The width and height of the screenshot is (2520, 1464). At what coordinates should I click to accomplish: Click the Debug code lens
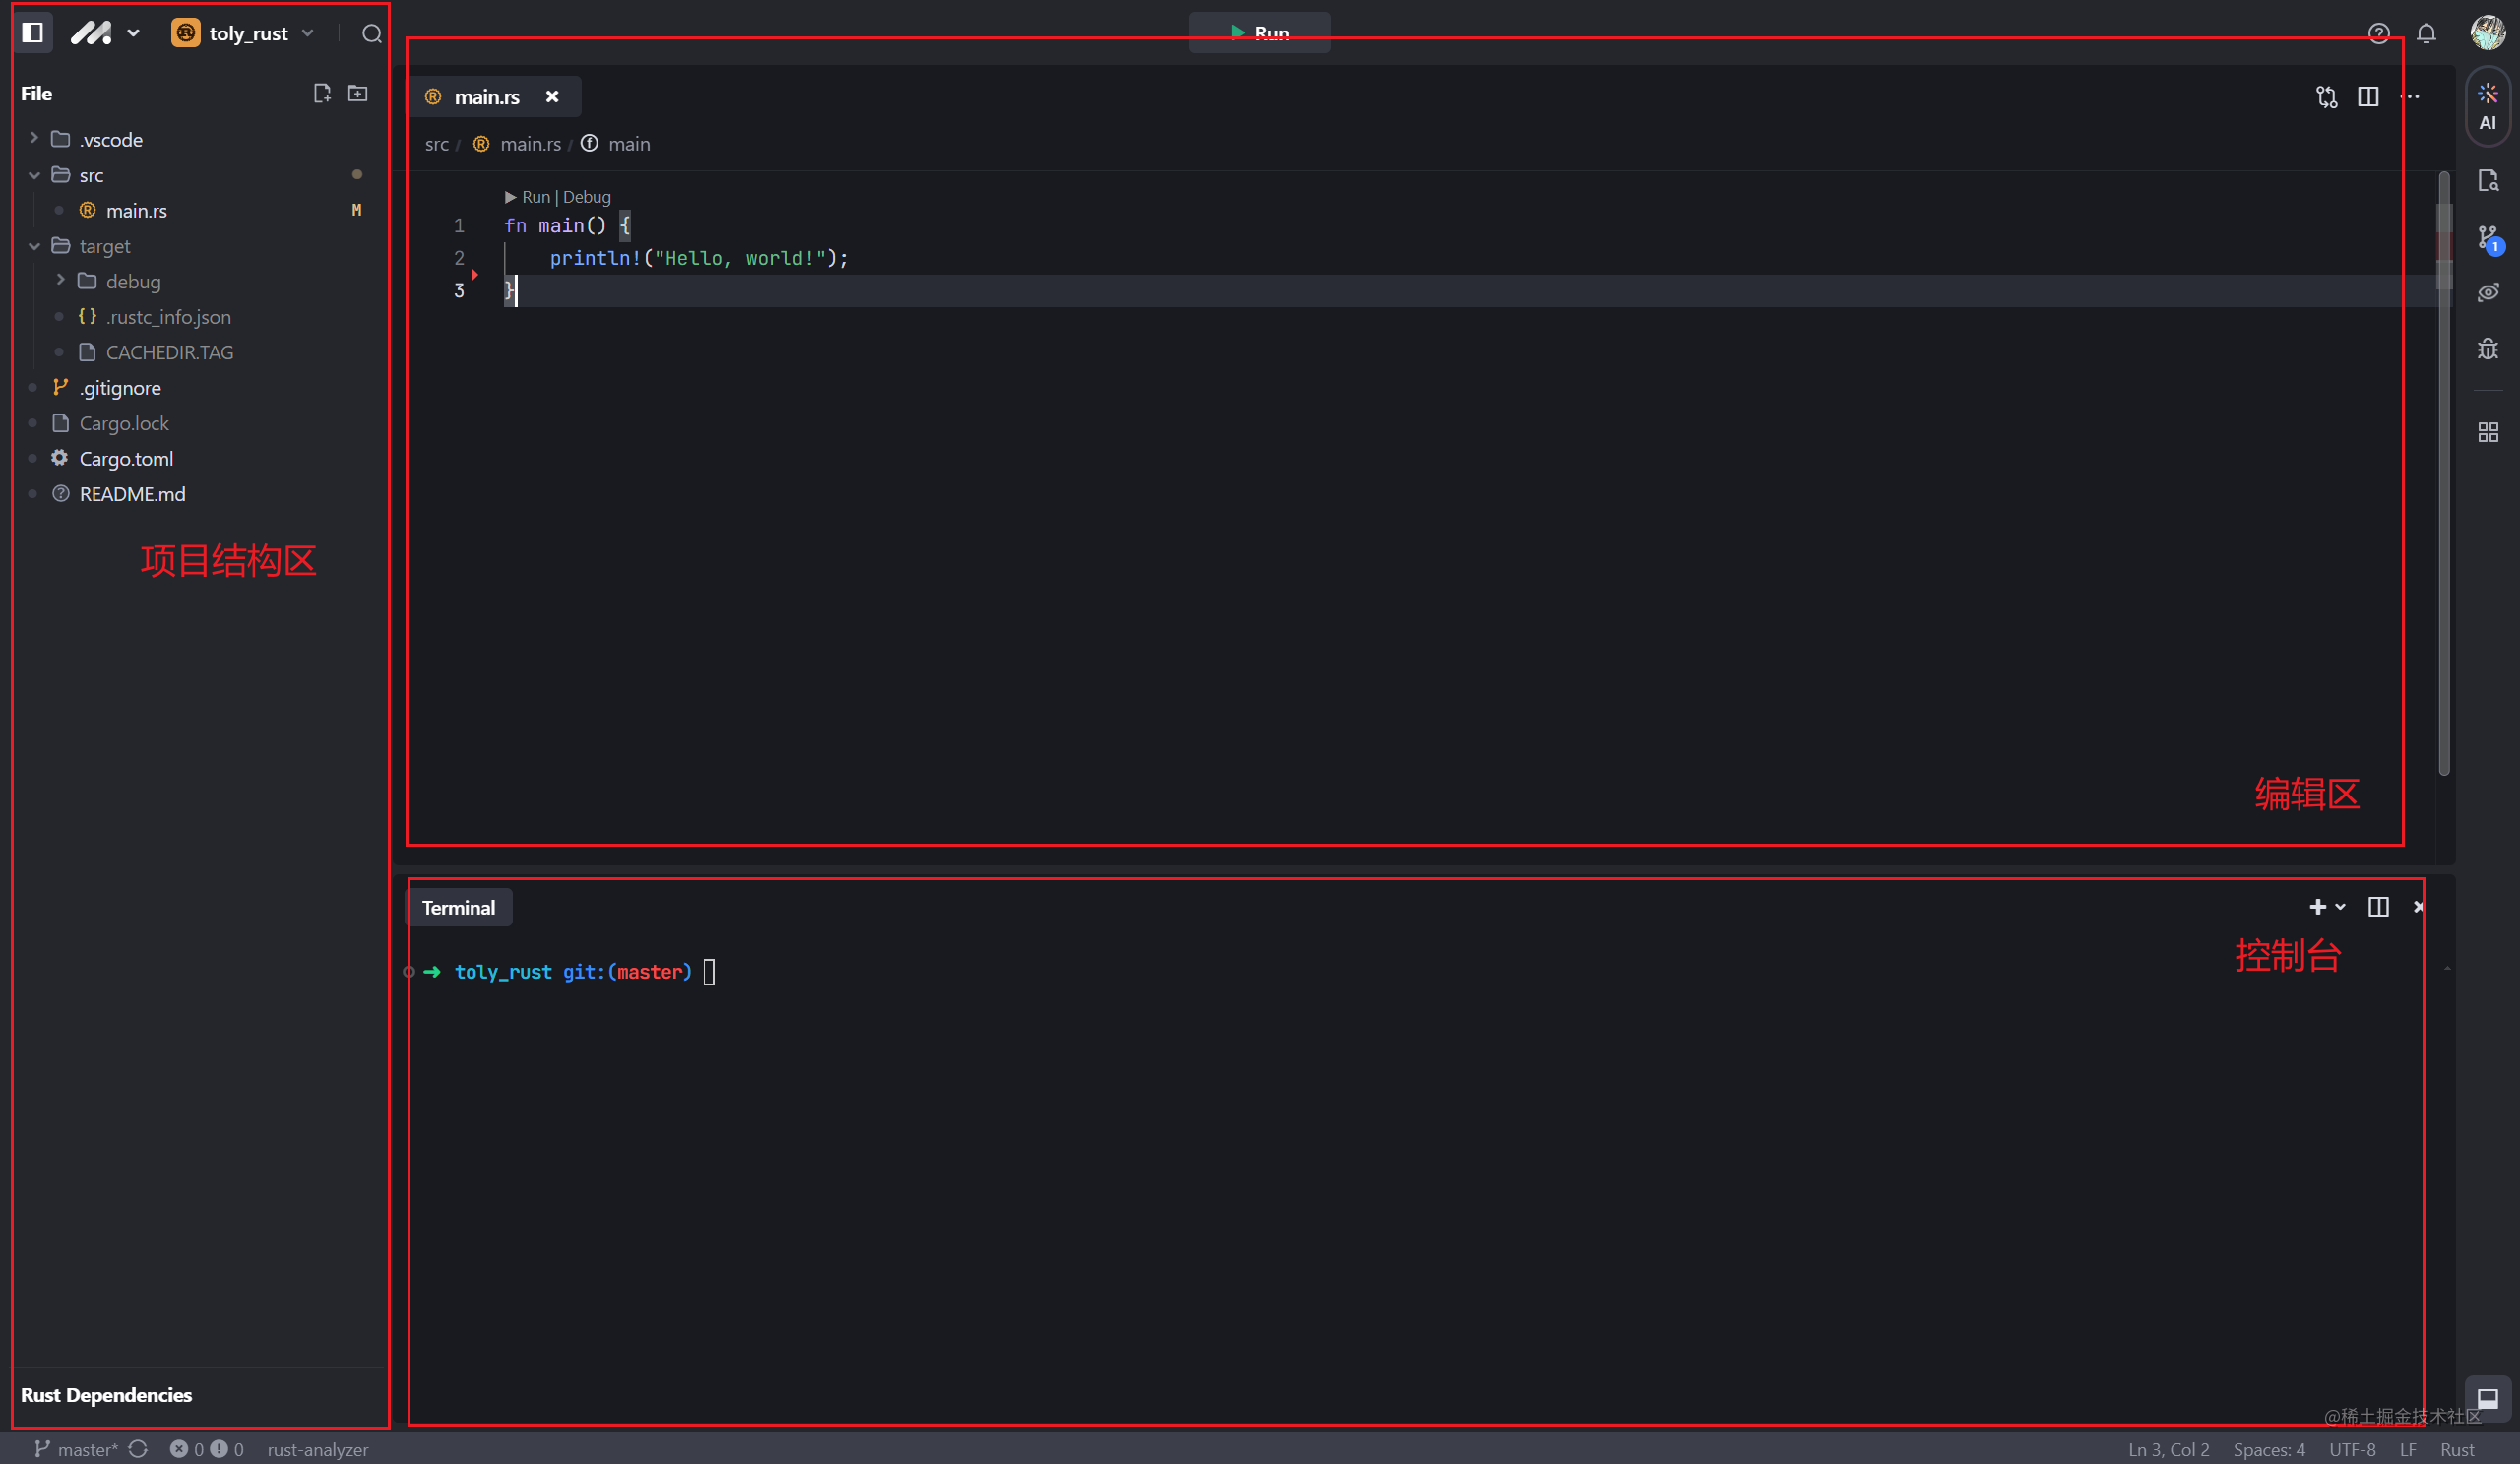tap(586, 197)
